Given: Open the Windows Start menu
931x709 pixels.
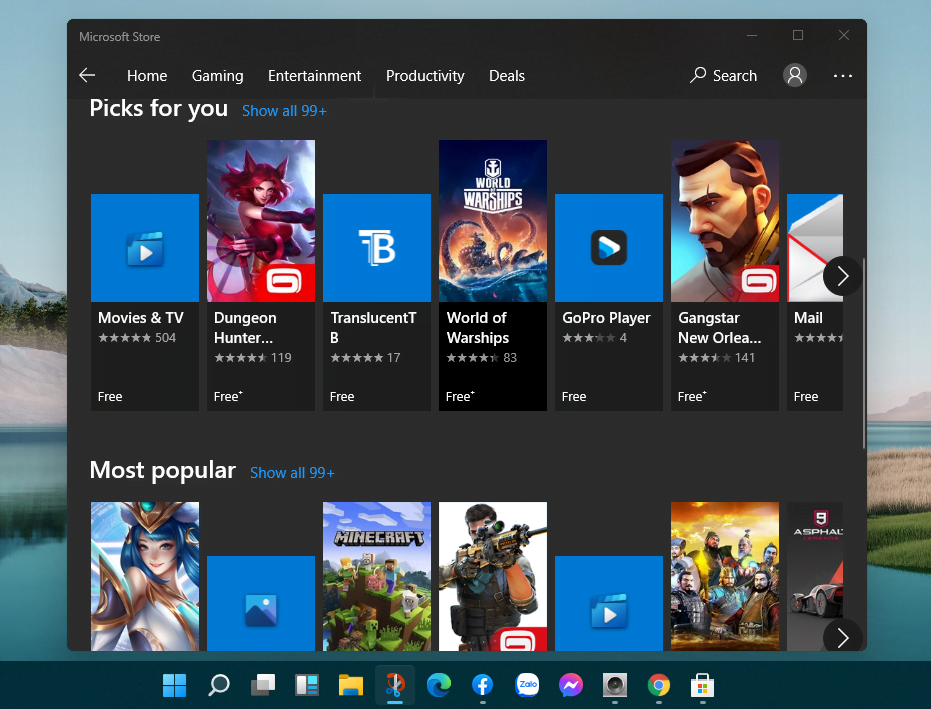Looking at the screenshot, I should 175,685.
